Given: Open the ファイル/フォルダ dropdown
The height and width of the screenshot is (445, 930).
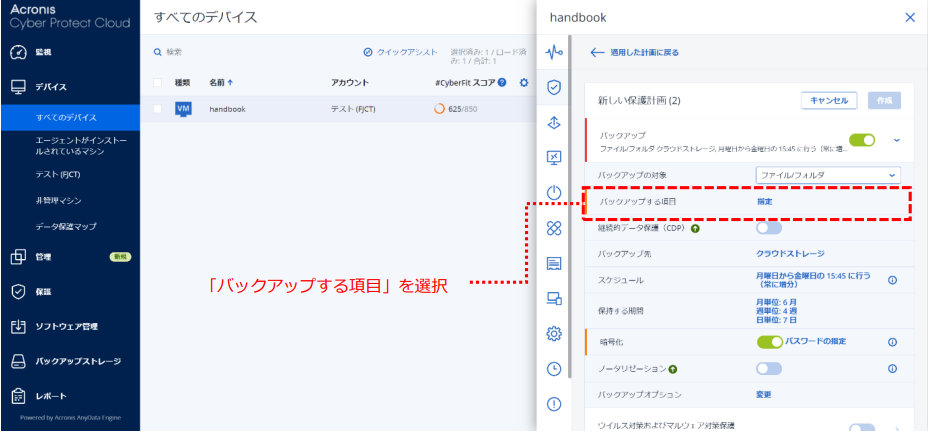Looking at the screenshot, I should (x=828, y=175).
